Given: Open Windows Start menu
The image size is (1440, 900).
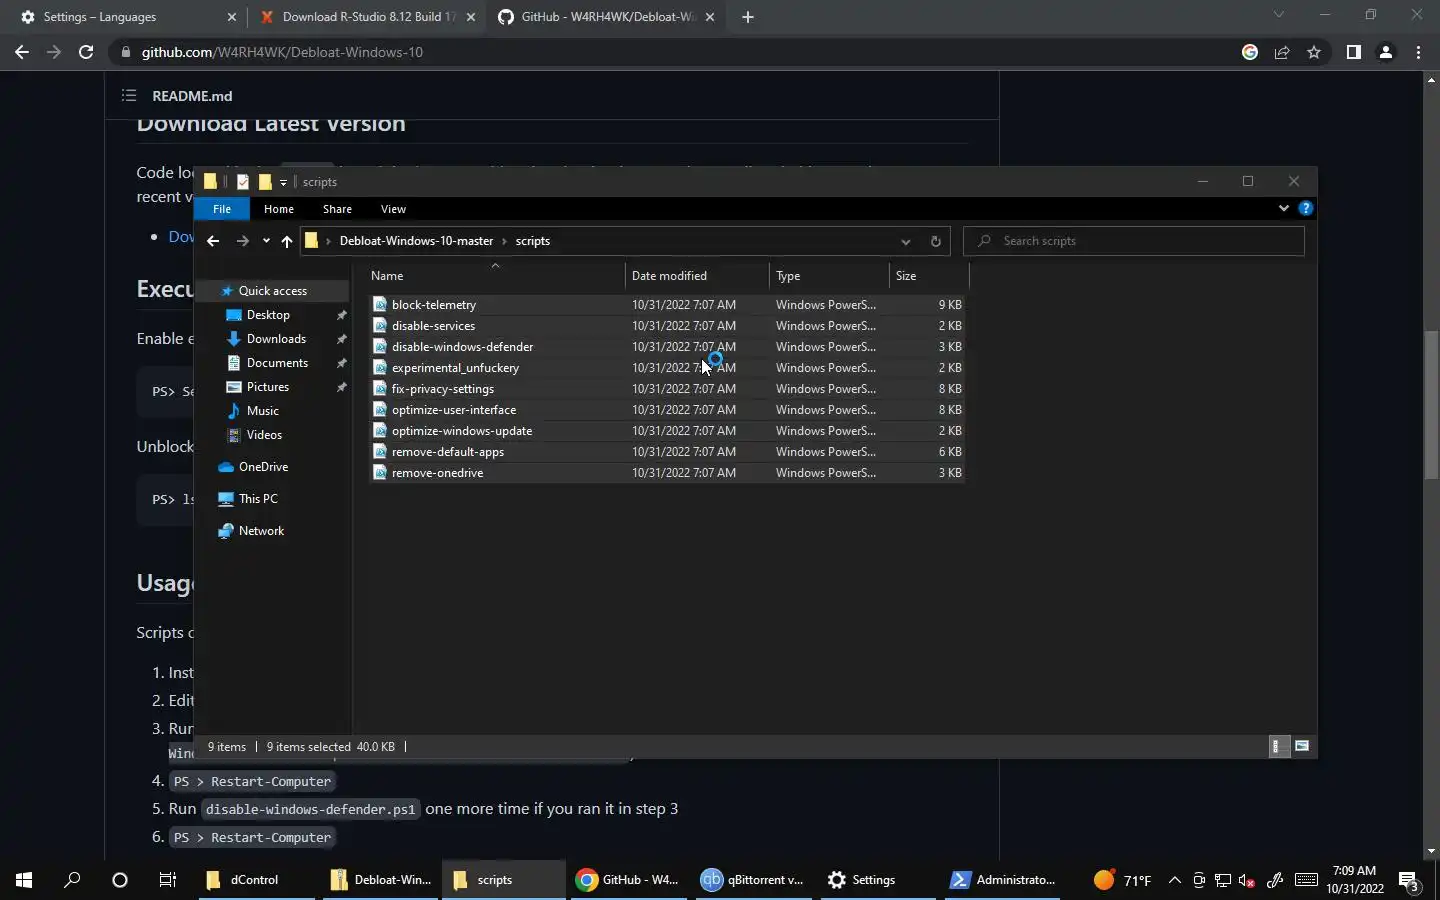Looking at the screenshot, I should coord(24,880).
